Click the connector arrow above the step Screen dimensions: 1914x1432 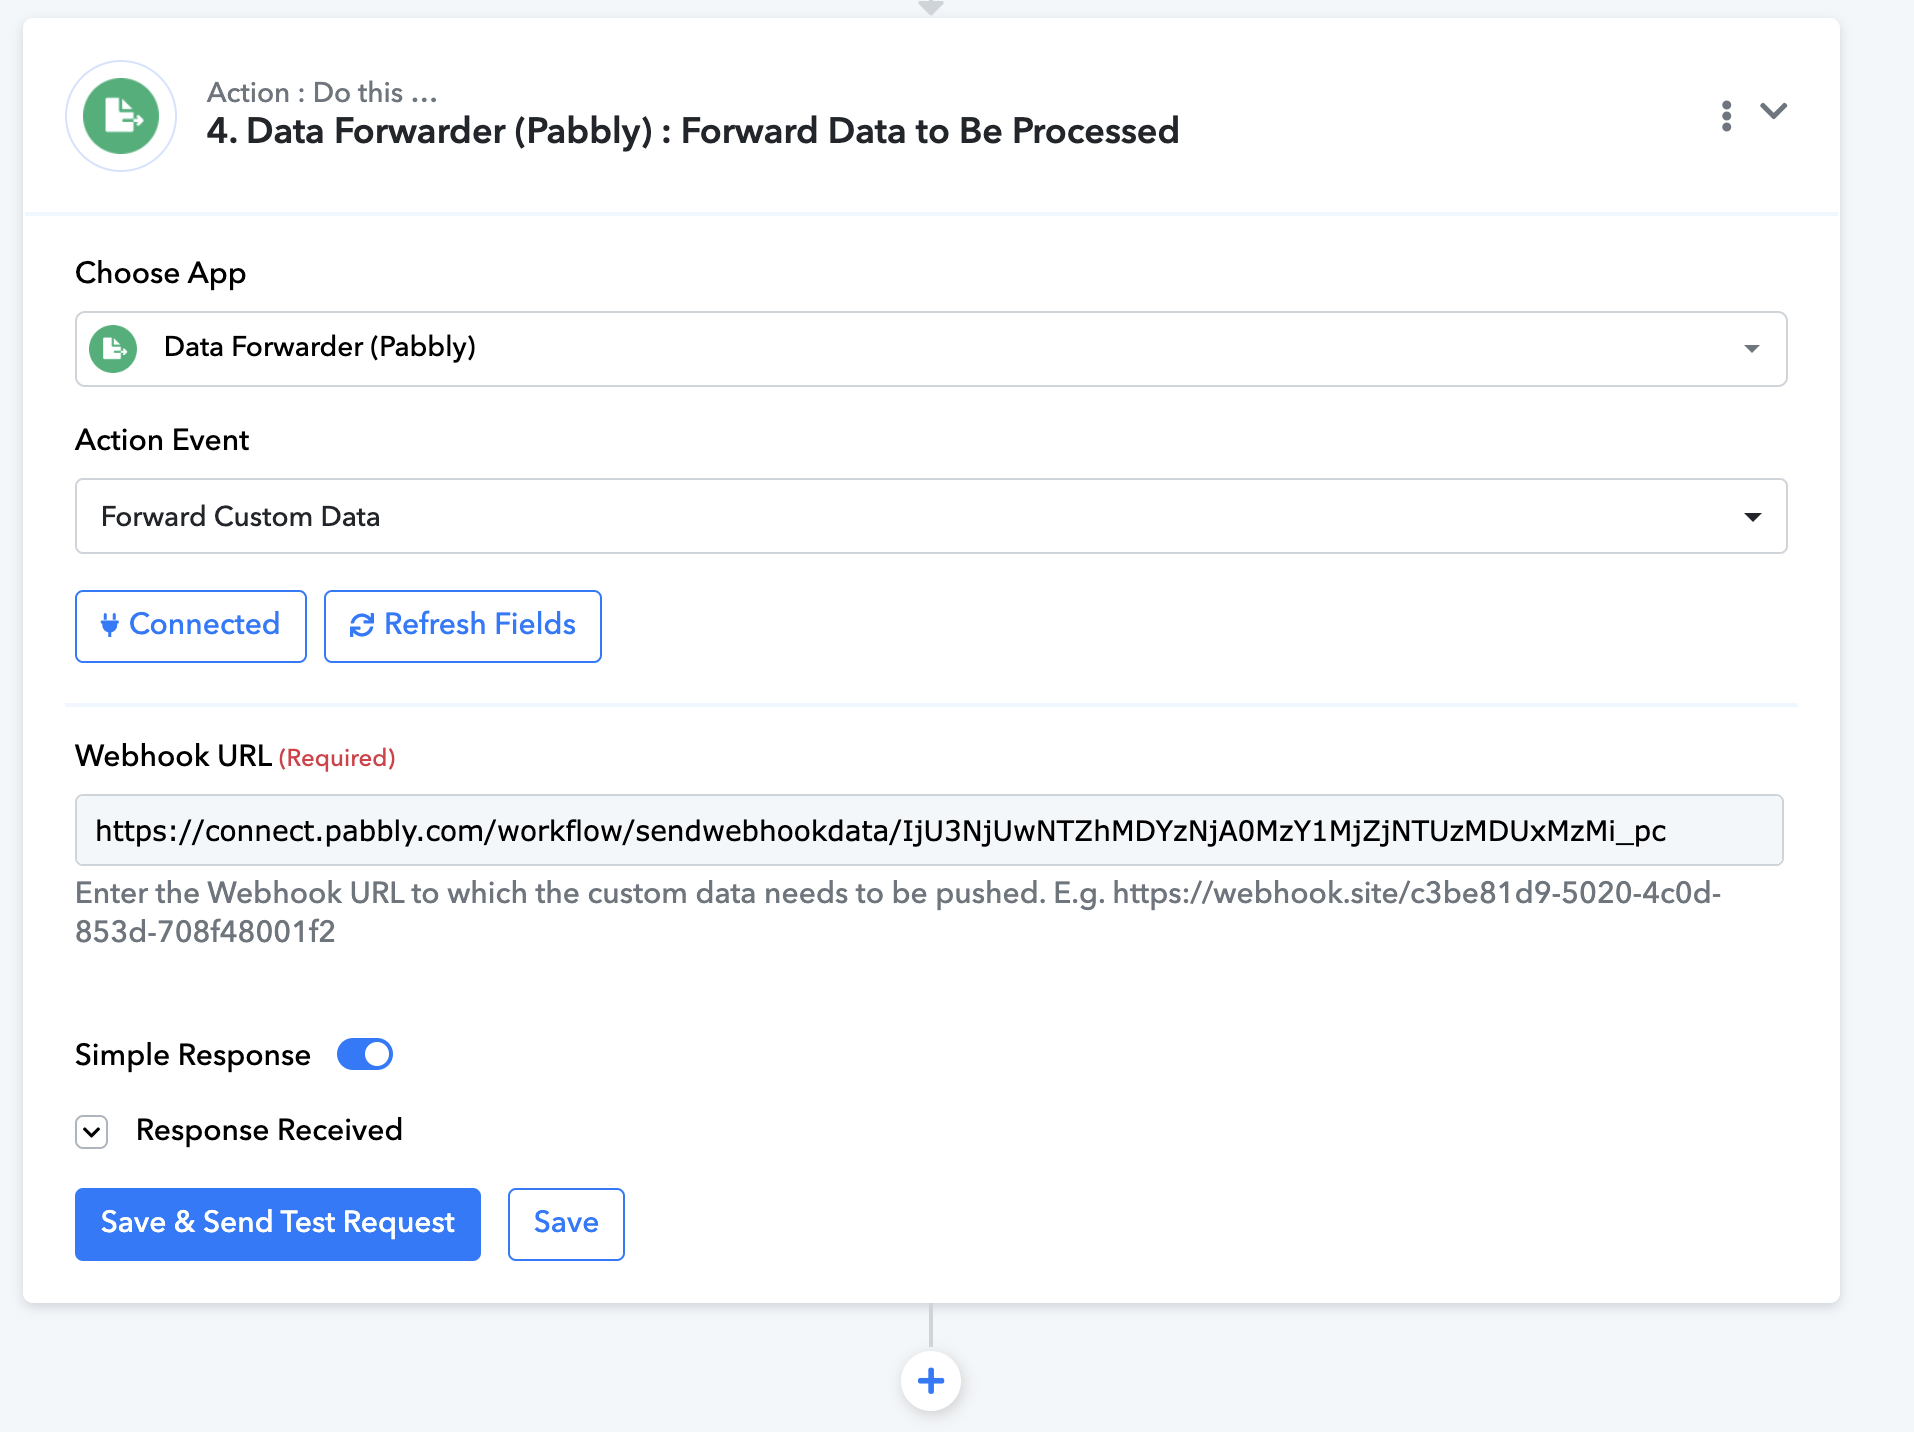(x=931, y=7)
